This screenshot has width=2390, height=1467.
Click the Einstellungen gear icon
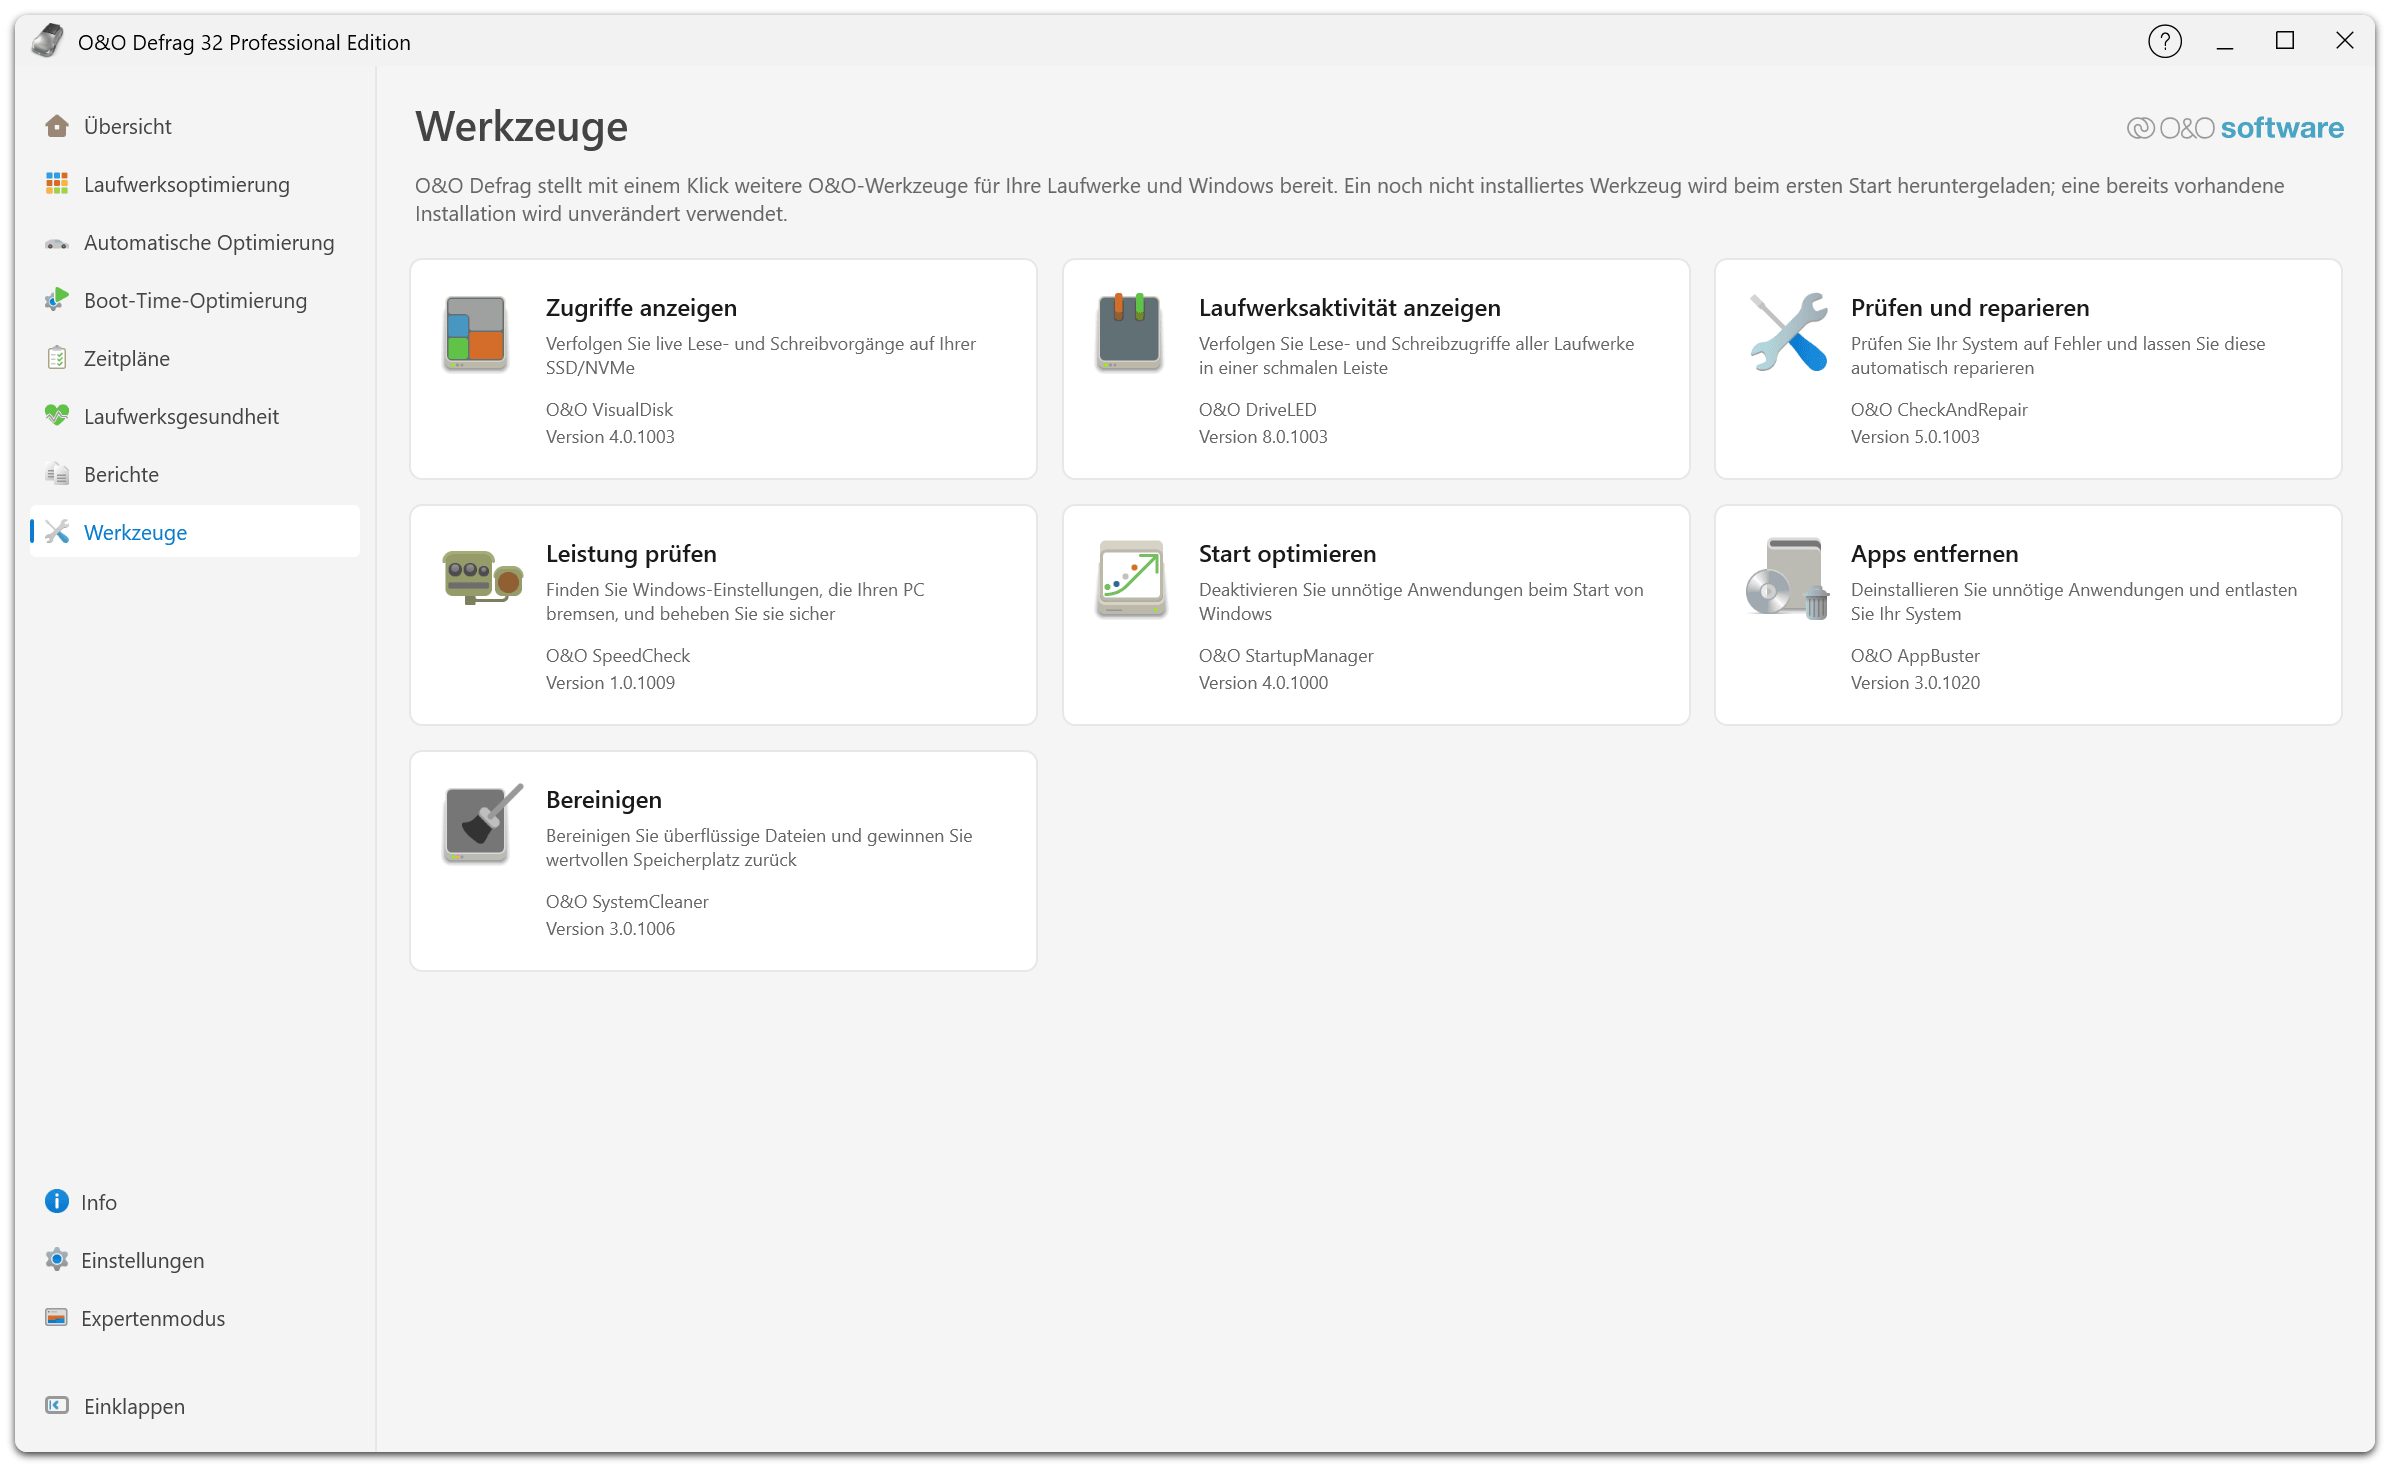click(x=57, y=1260)
